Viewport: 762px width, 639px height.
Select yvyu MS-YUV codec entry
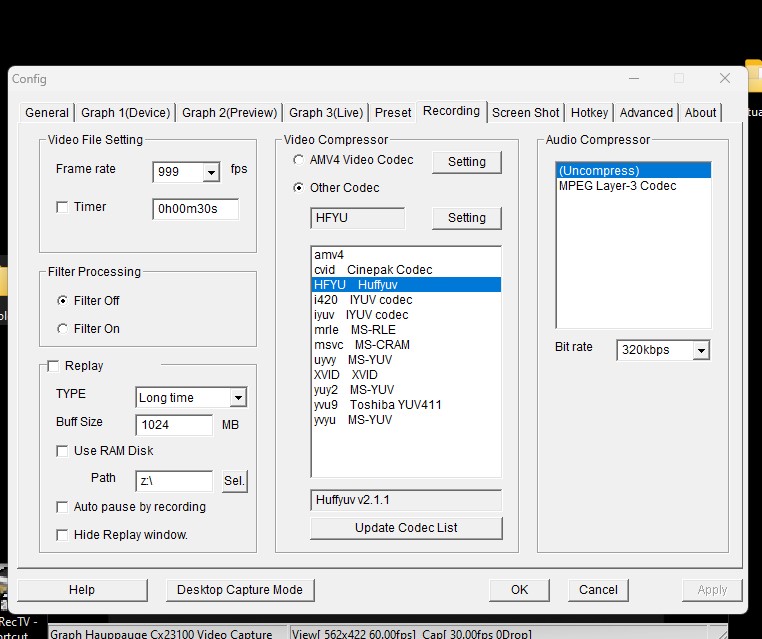coord(406,420)
